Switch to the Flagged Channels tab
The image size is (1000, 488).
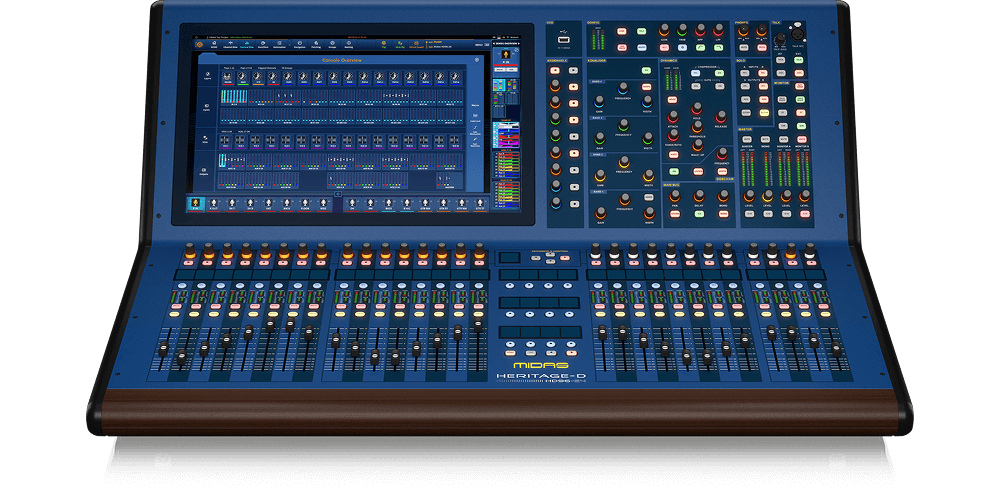[267, 68]
